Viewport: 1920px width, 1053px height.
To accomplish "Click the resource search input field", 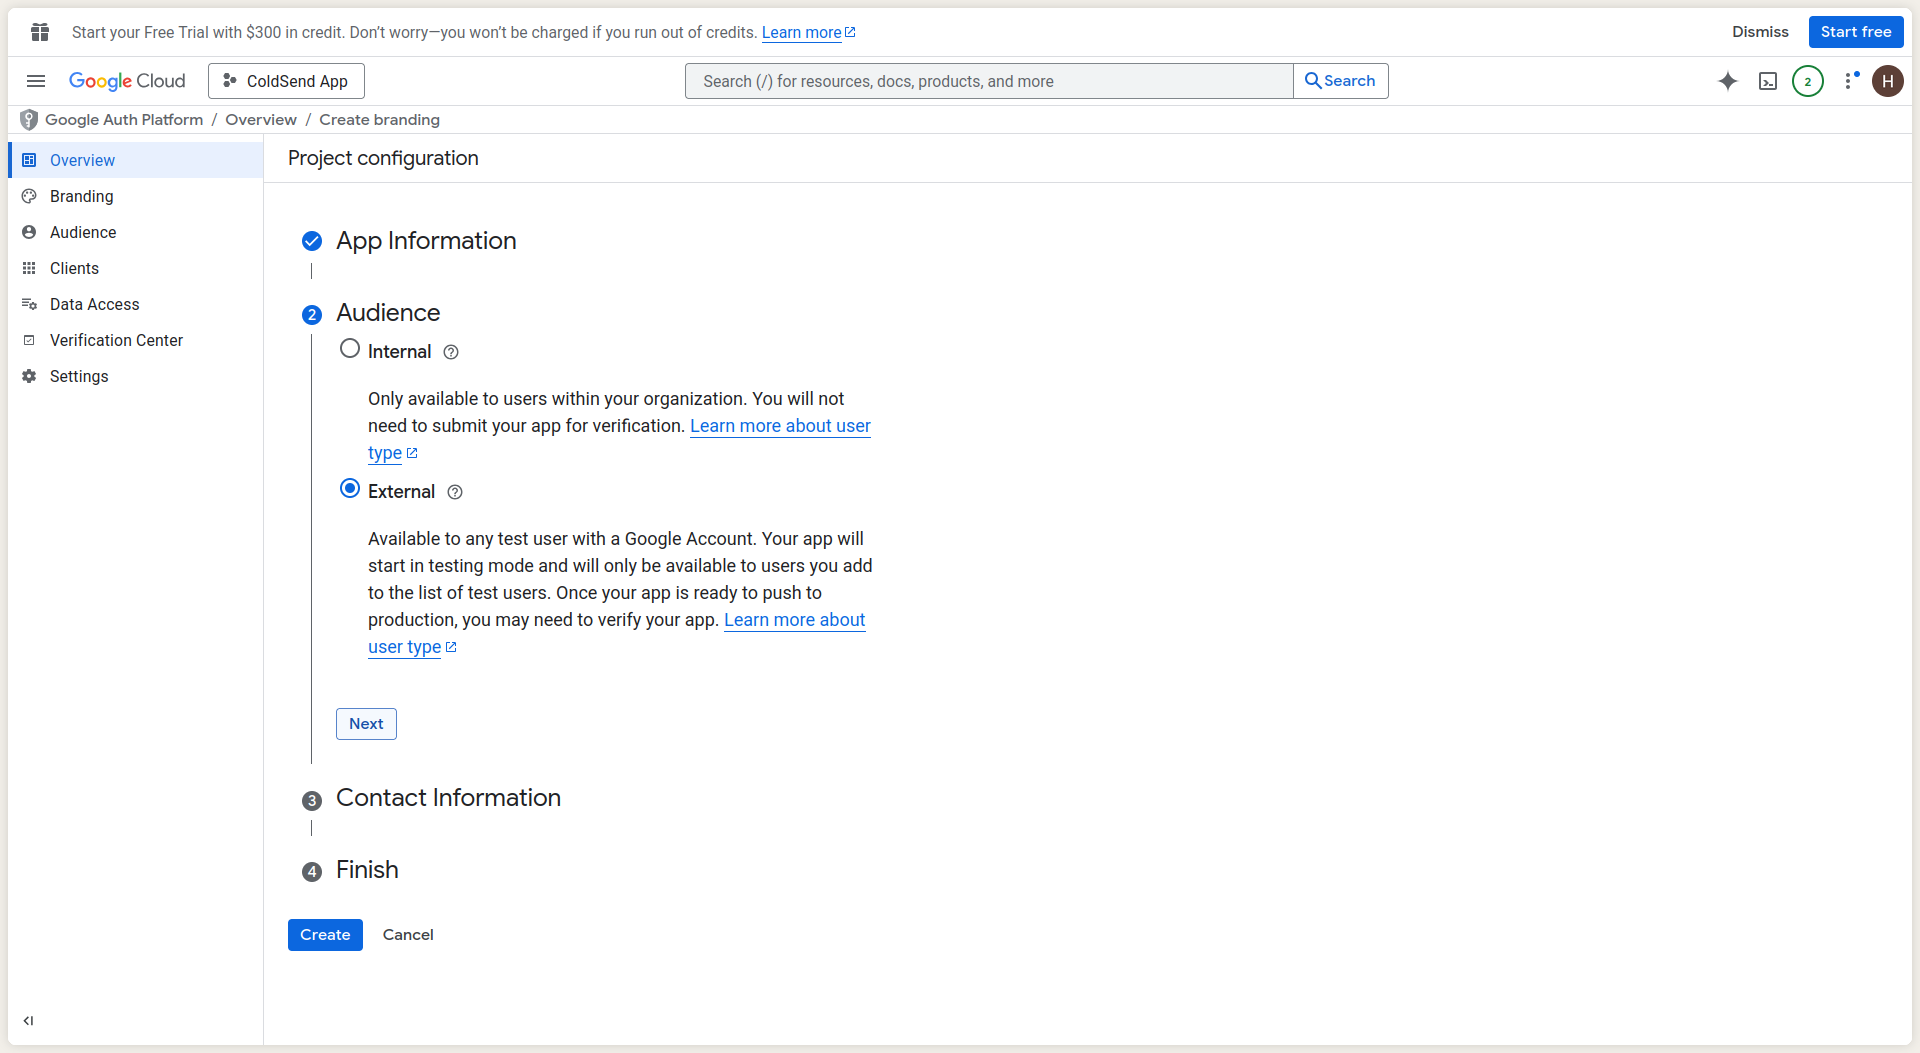I will [x=988, y=81].
